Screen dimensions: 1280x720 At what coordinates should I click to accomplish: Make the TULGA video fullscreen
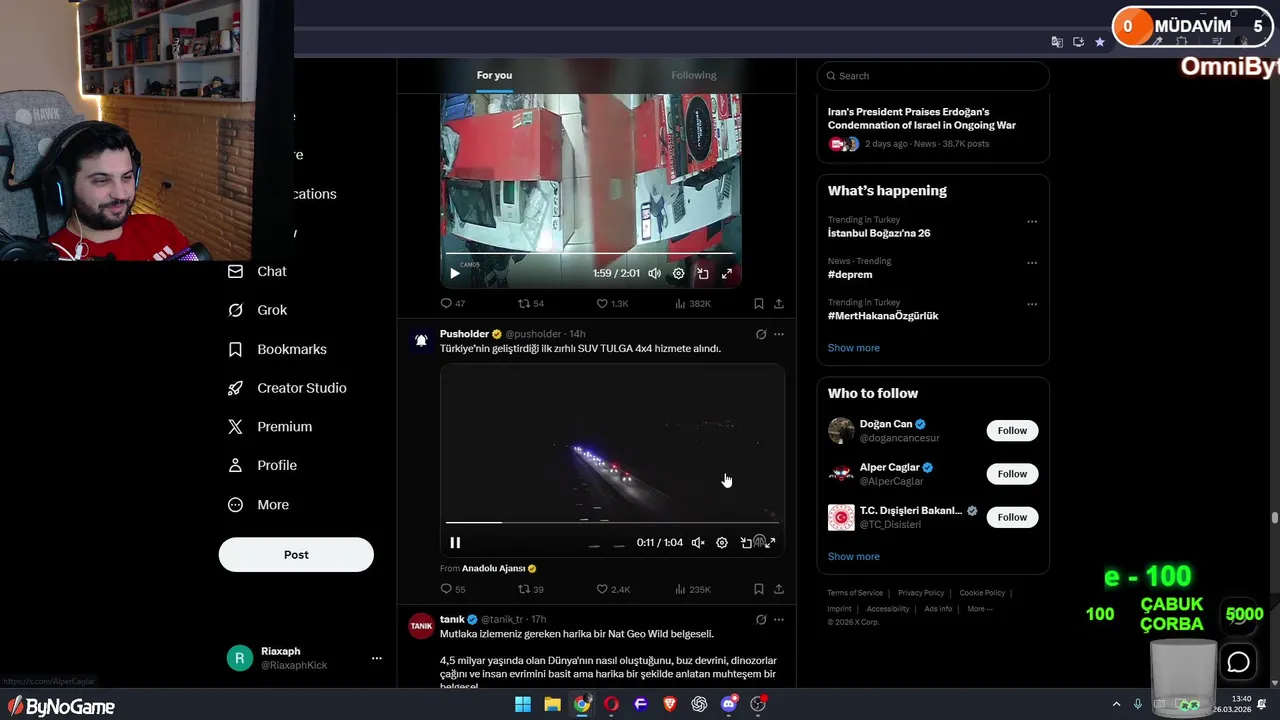770,543
